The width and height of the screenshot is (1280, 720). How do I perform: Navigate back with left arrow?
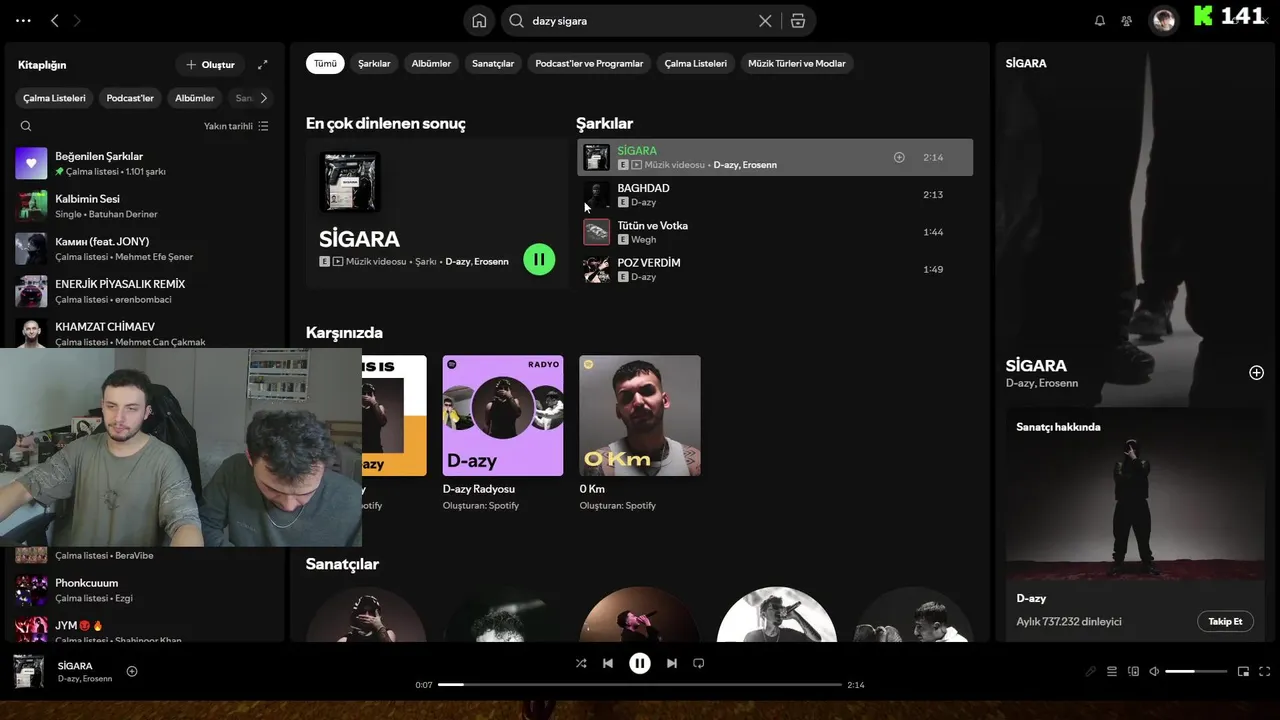click(55, 20)
